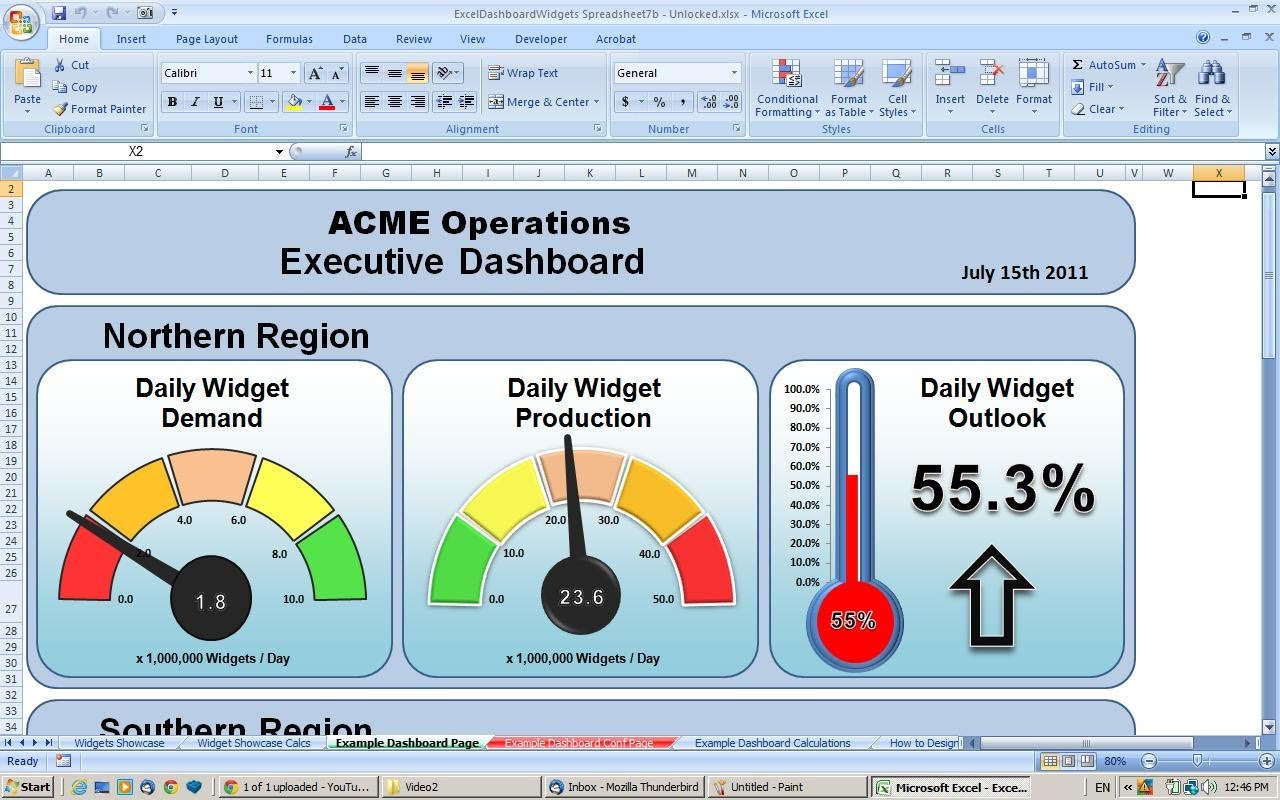Click the Office Button logo
Screen dimensions: 1280x800
21,20
